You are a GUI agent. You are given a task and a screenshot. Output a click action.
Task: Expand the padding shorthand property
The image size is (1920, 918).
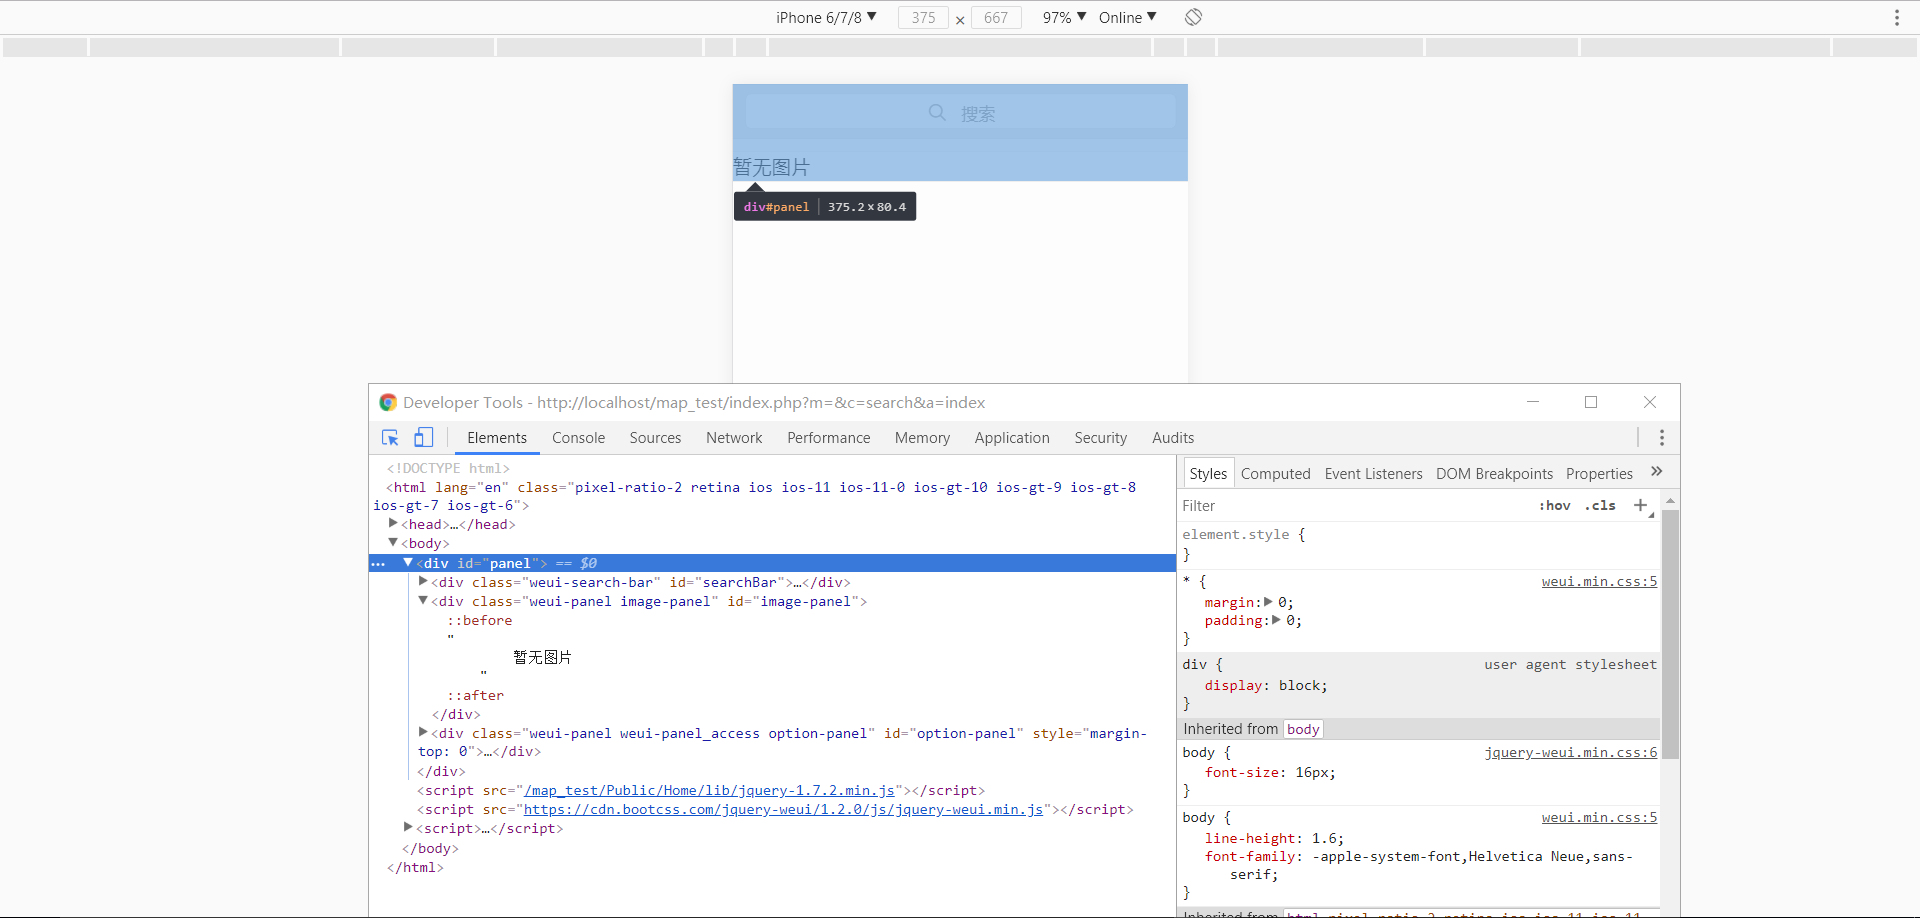1276,620
